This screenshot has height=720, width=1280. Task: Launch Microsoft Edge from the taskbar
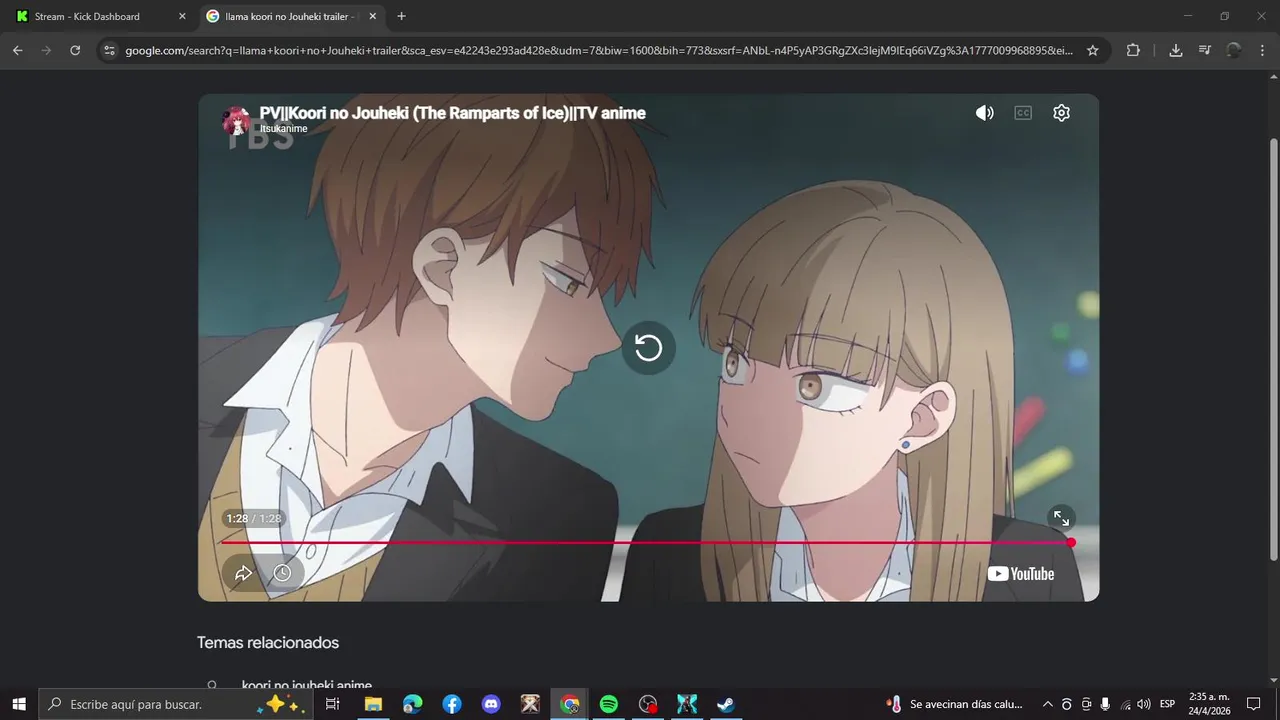(x=412, y=704)
